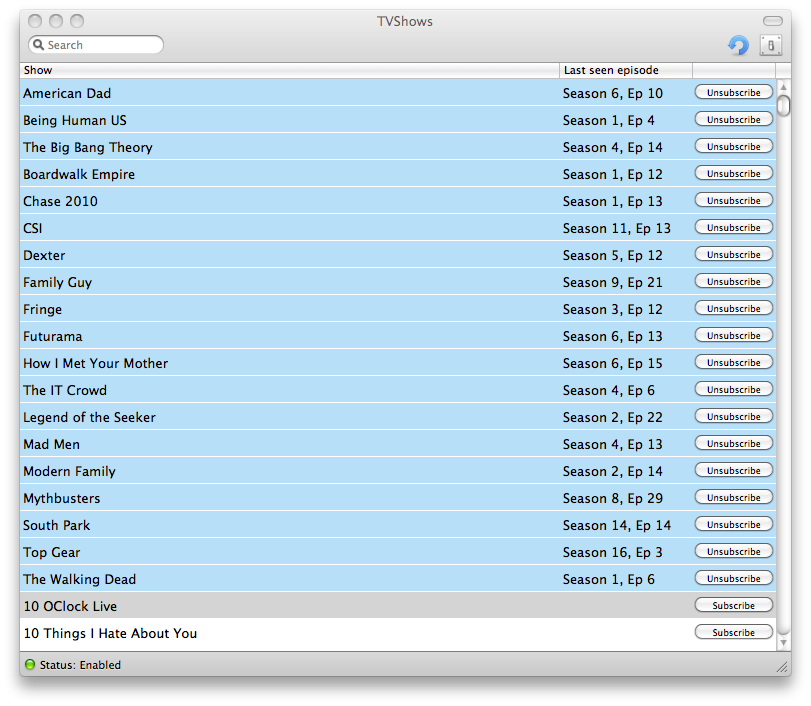This screenshot has width=811, height=706.
Task: Select the Fringe show title
Action: [x=42, y=309]
